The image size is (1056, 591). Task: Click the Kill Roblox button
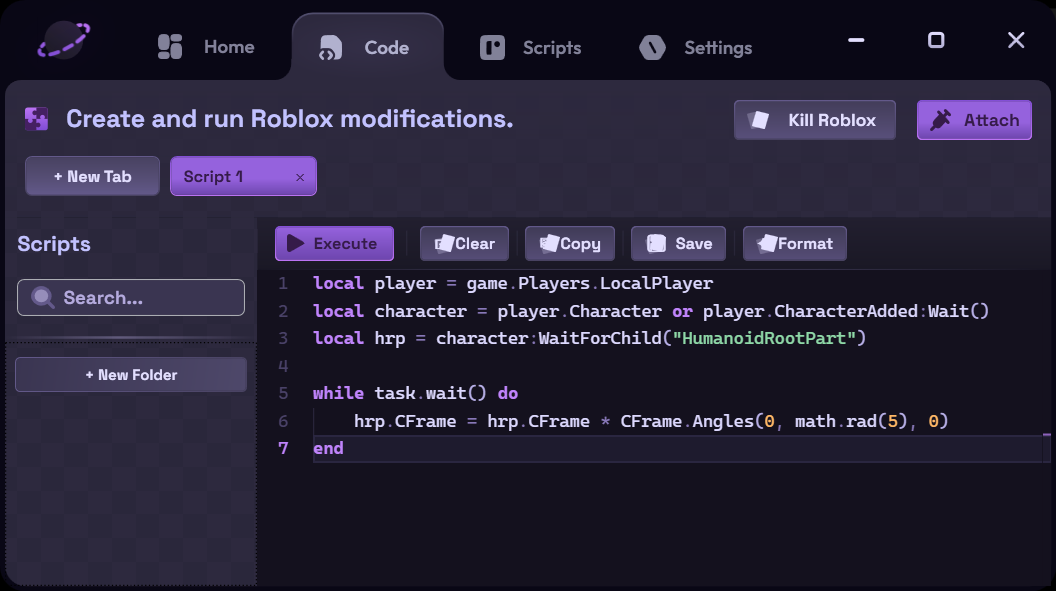click(x=814, y=120)
